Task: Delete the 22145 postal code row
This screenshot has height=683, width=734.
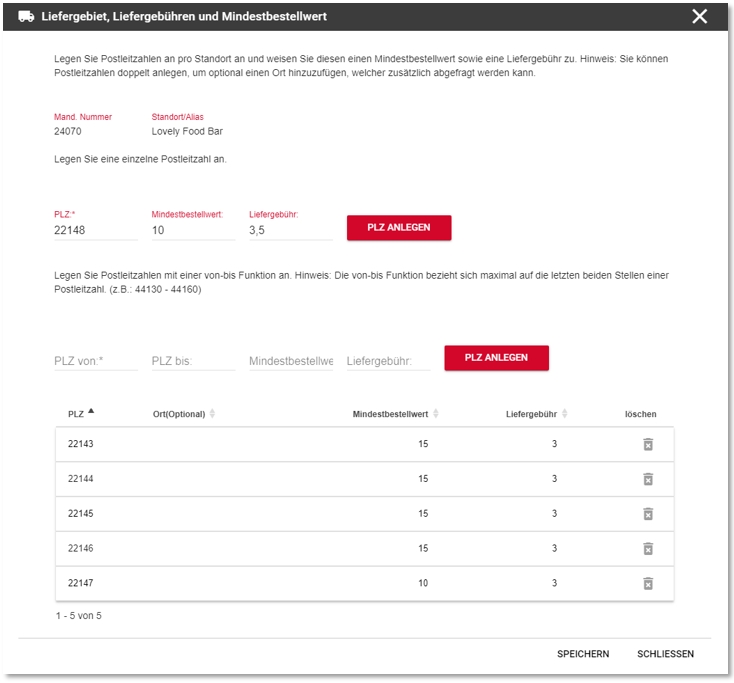Action: tap(648, 514)
